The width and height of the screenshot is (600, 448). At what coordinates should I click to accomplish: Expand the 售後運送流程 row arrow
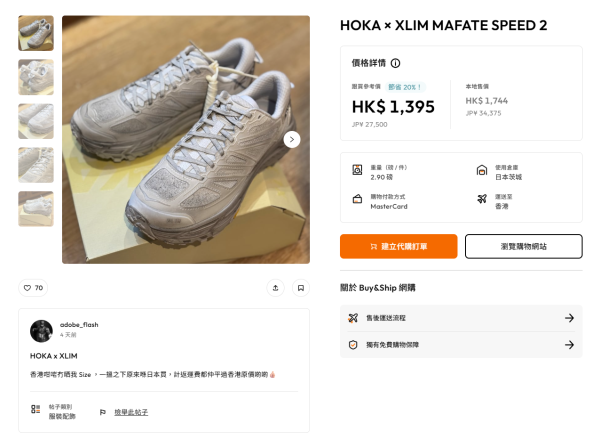coord(569,318)
